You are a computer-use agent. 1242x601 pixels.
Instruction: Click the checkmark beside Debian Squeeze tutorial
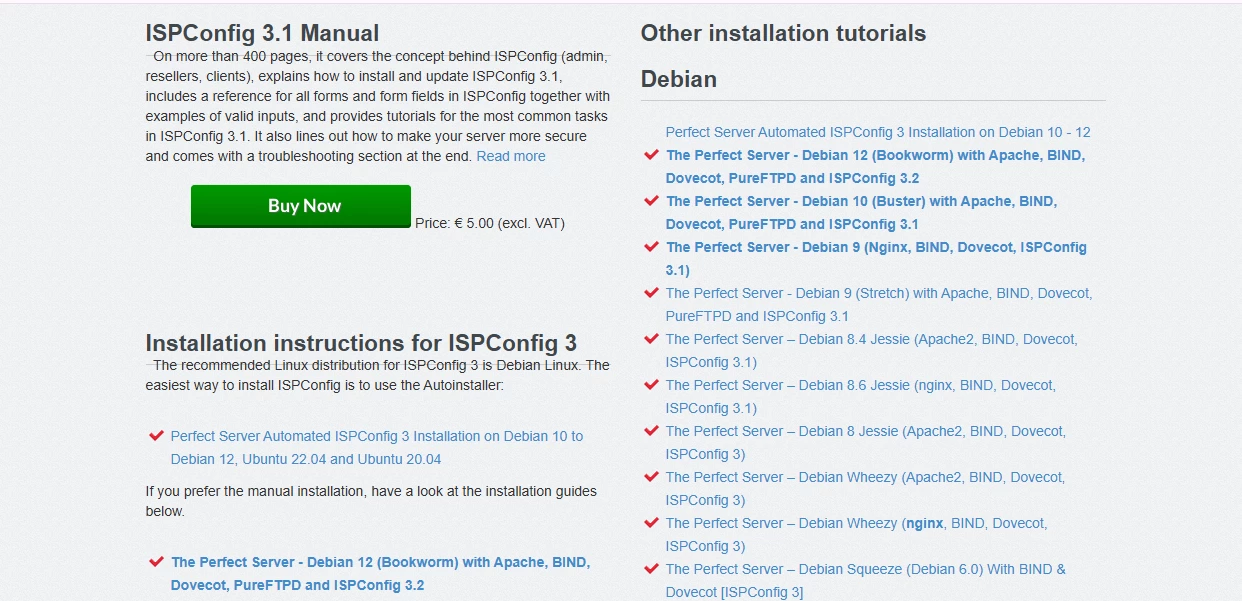652,569
